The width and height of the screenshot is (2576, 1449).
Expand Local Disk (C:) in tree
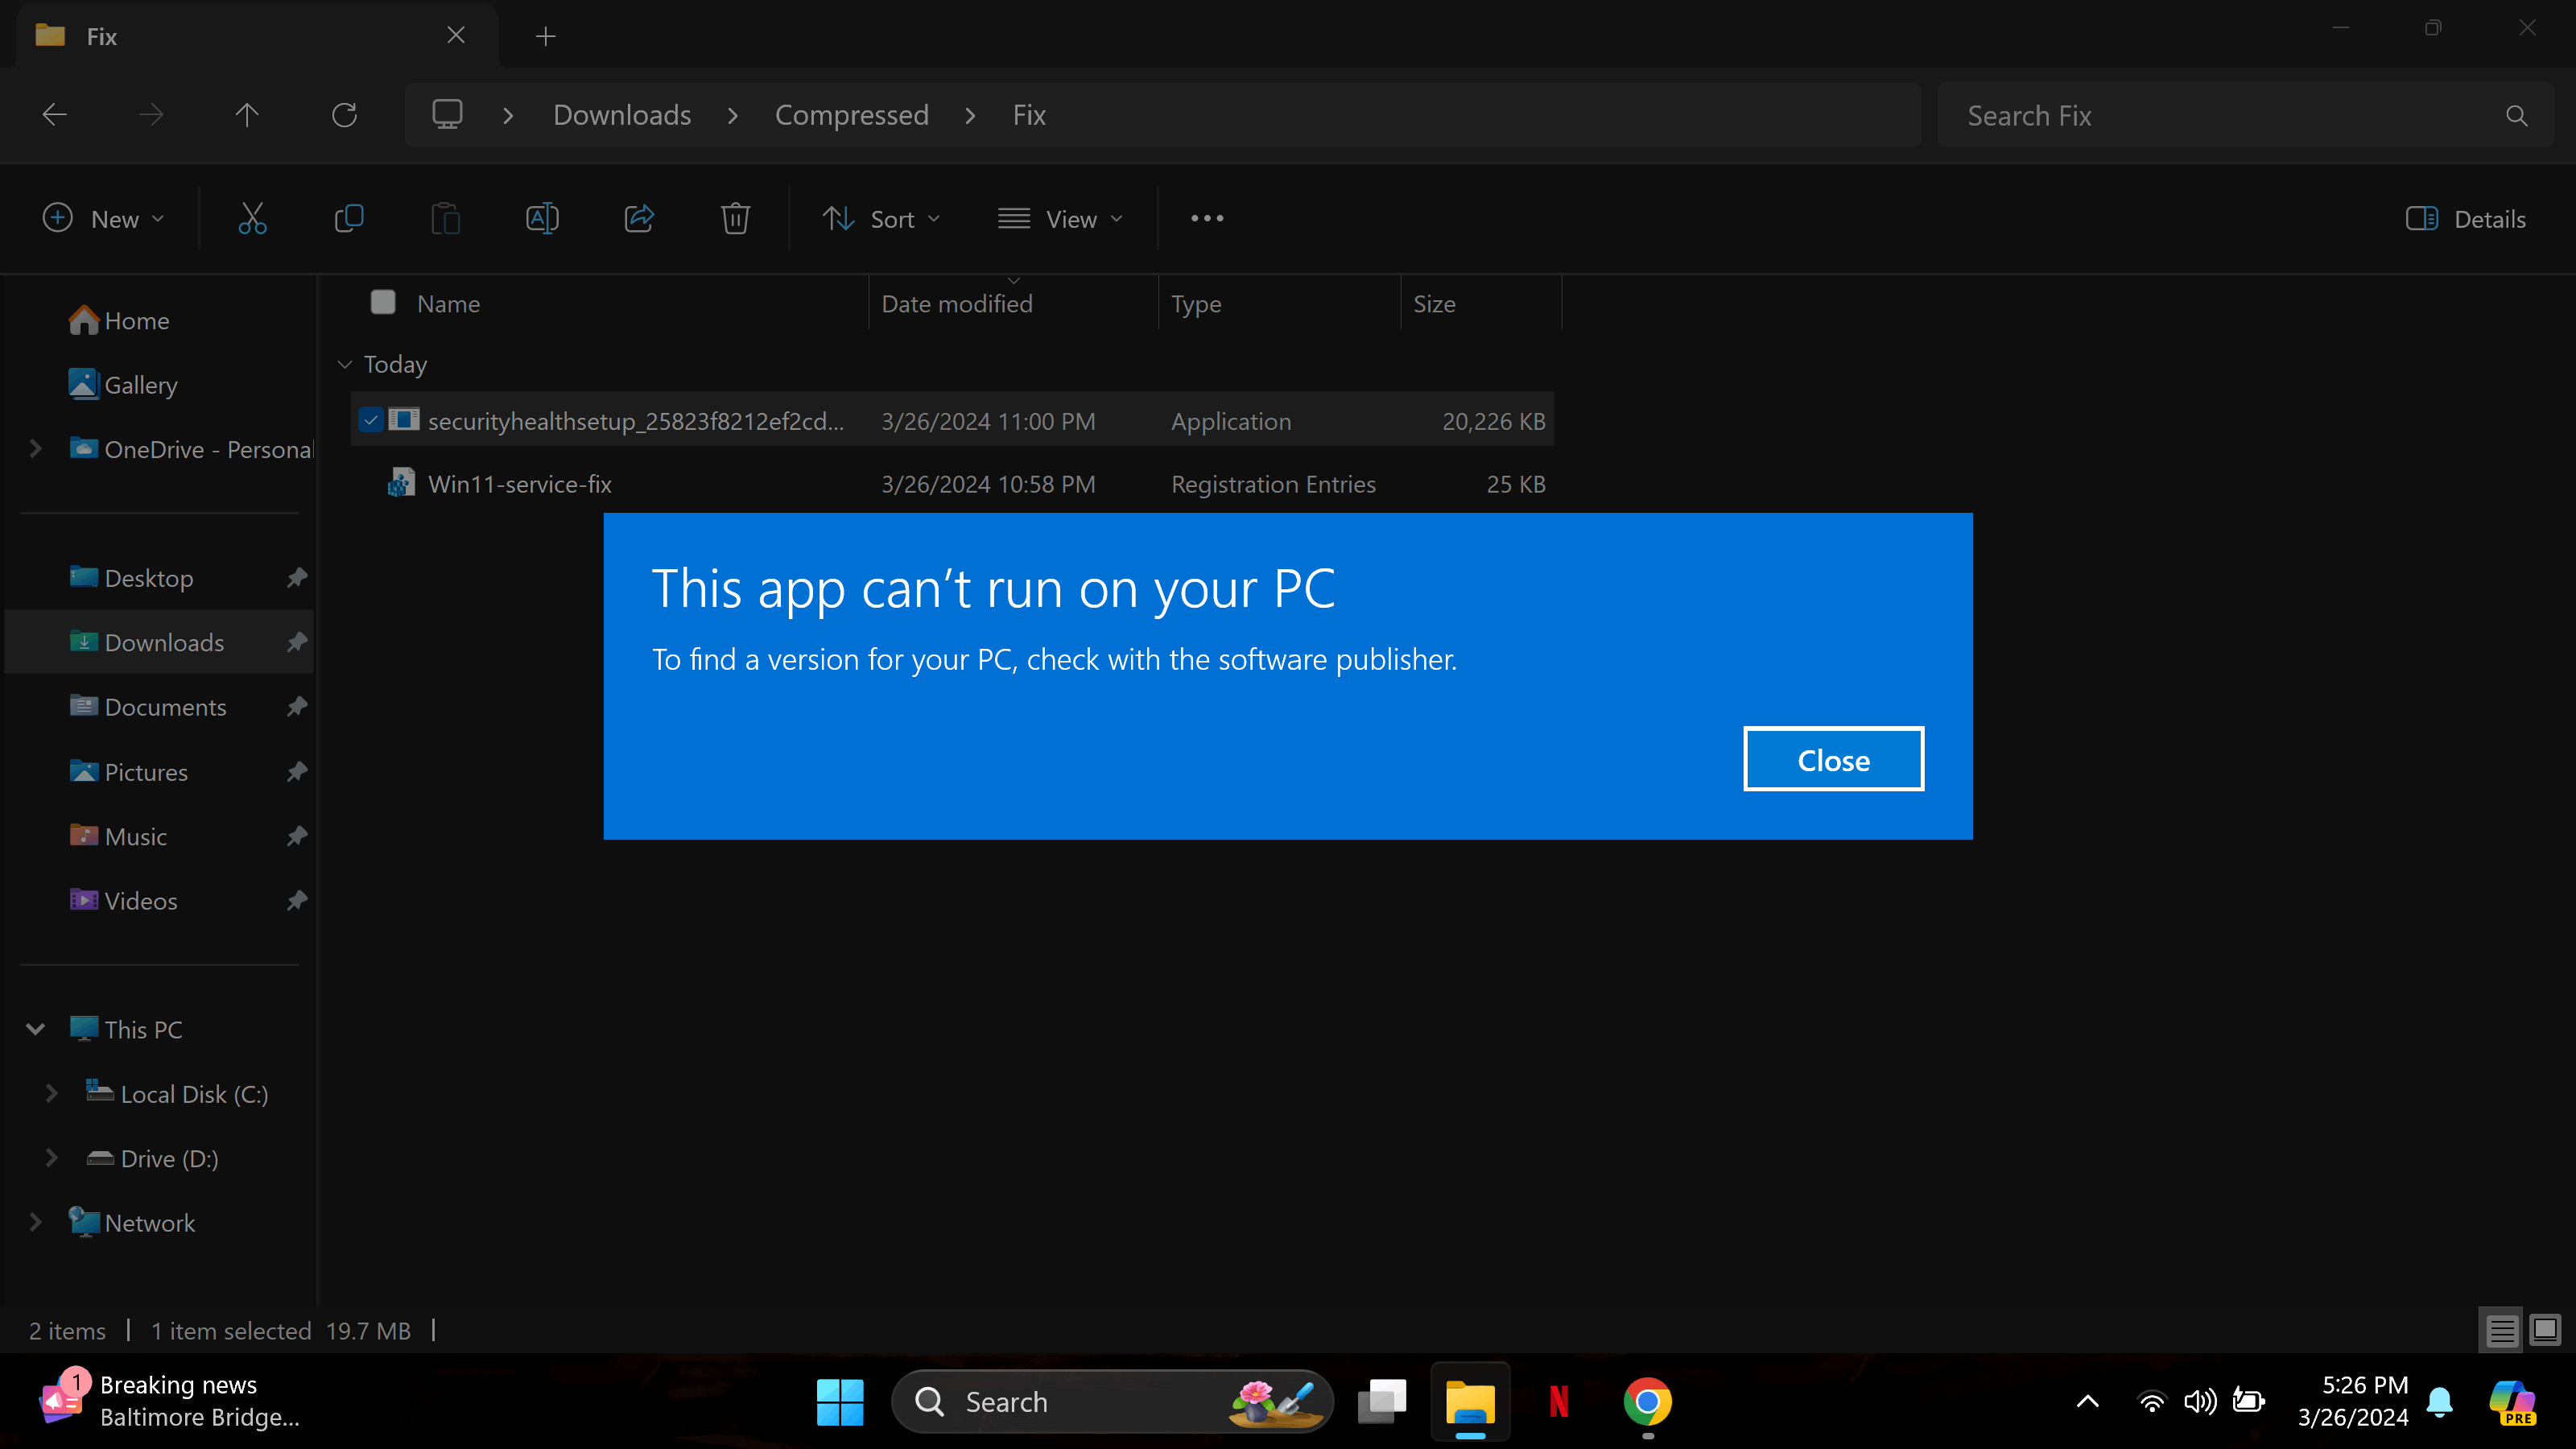(51, 1093)
